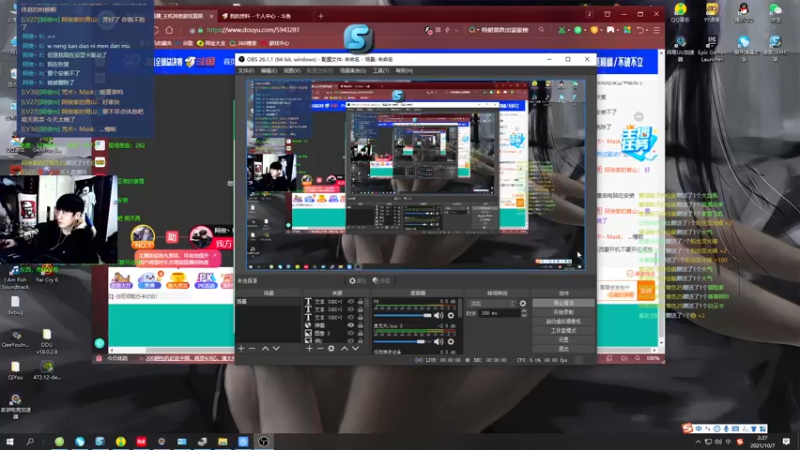800x450 pixels.
Task: Open the Epic Games Launcher desktop icon
Action: (711, 48)
